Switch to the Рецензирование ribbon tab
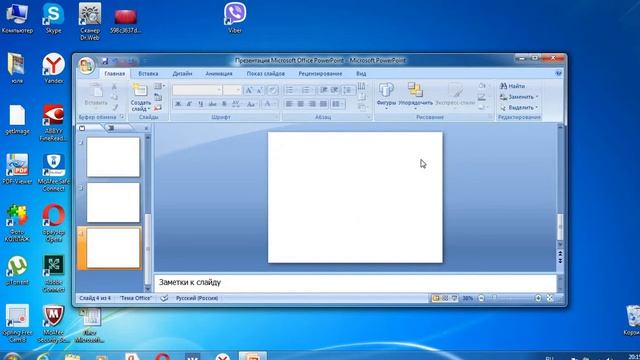Image resolution: width=640 pixels, height=360 pixels. click(x=320, y=74)
